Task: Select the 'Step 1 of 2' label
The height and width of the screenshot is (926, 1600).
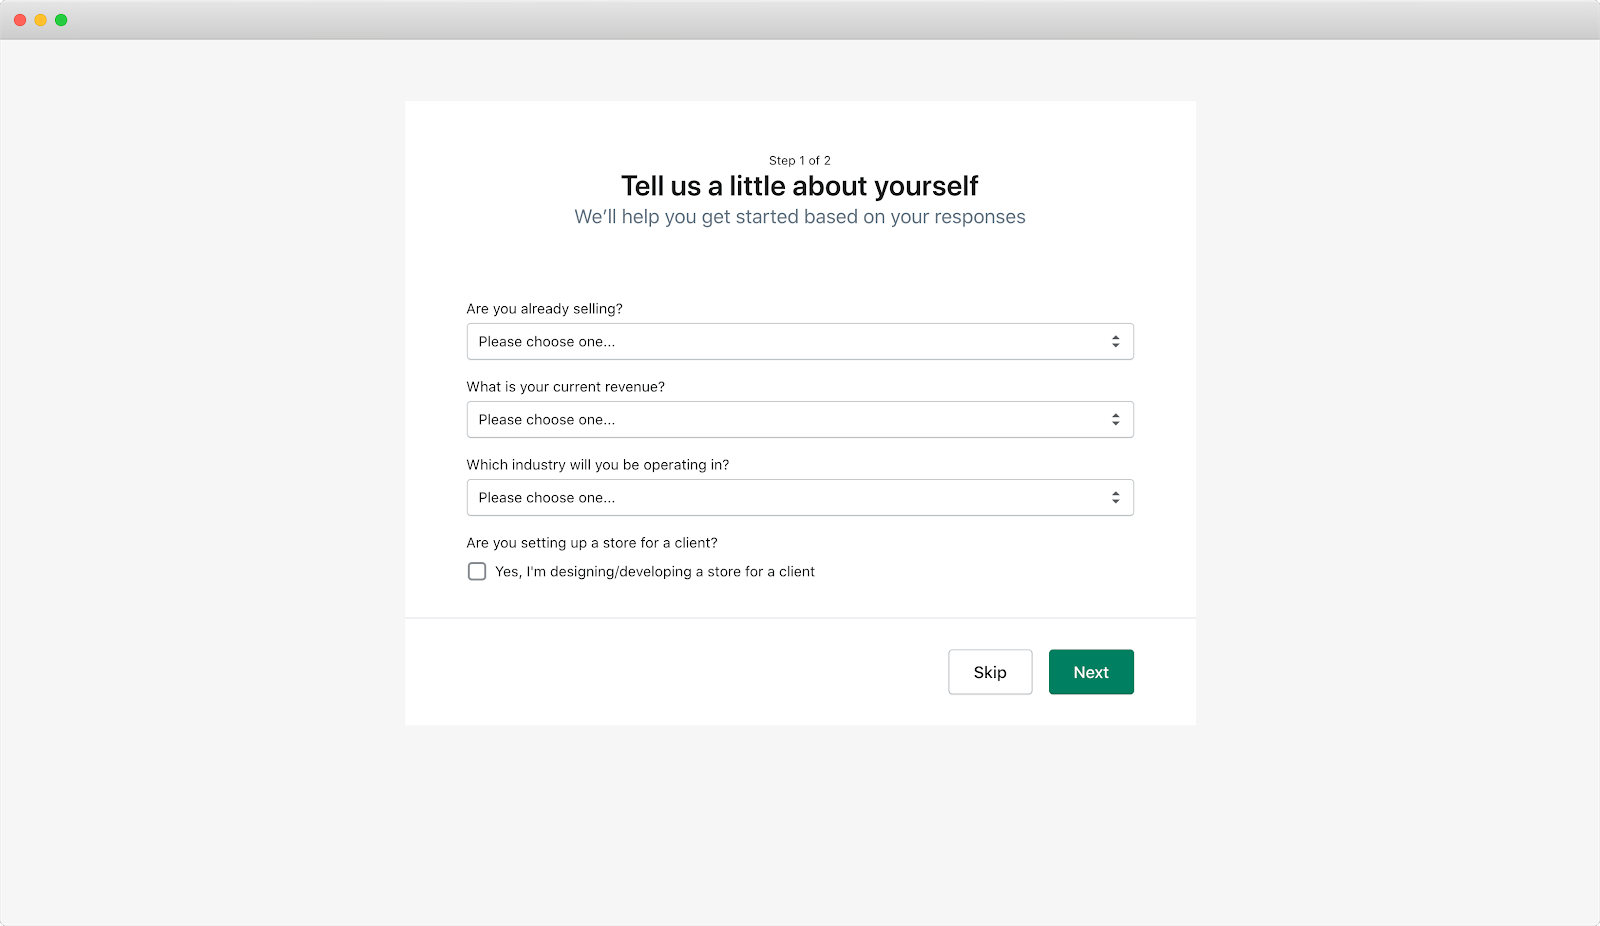Action: [x=800, y=160]
